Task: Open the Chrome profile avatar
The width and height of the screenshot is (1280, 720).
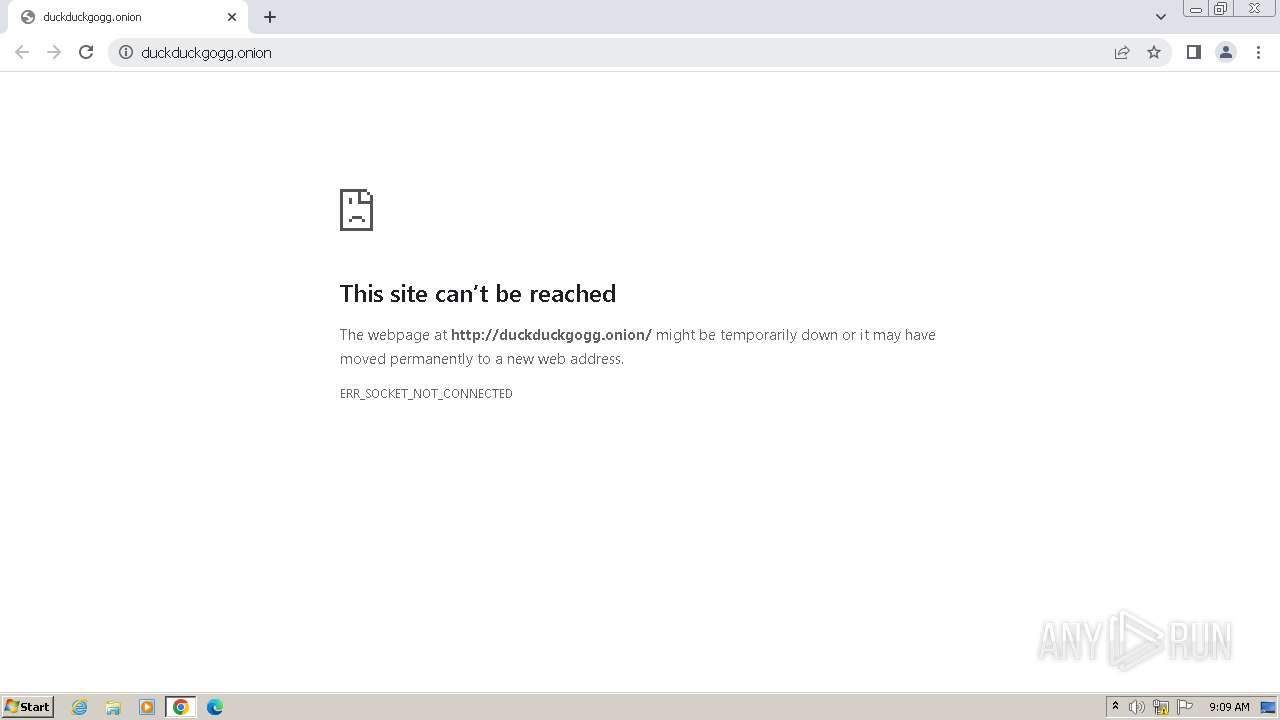Action: coord(1226,52)
